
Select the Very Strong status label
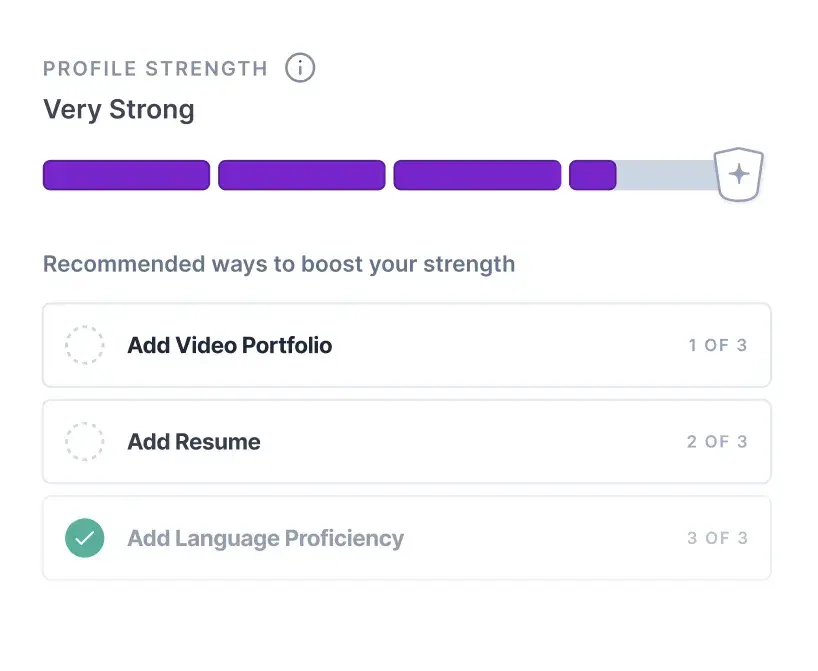tap(118, 110)
